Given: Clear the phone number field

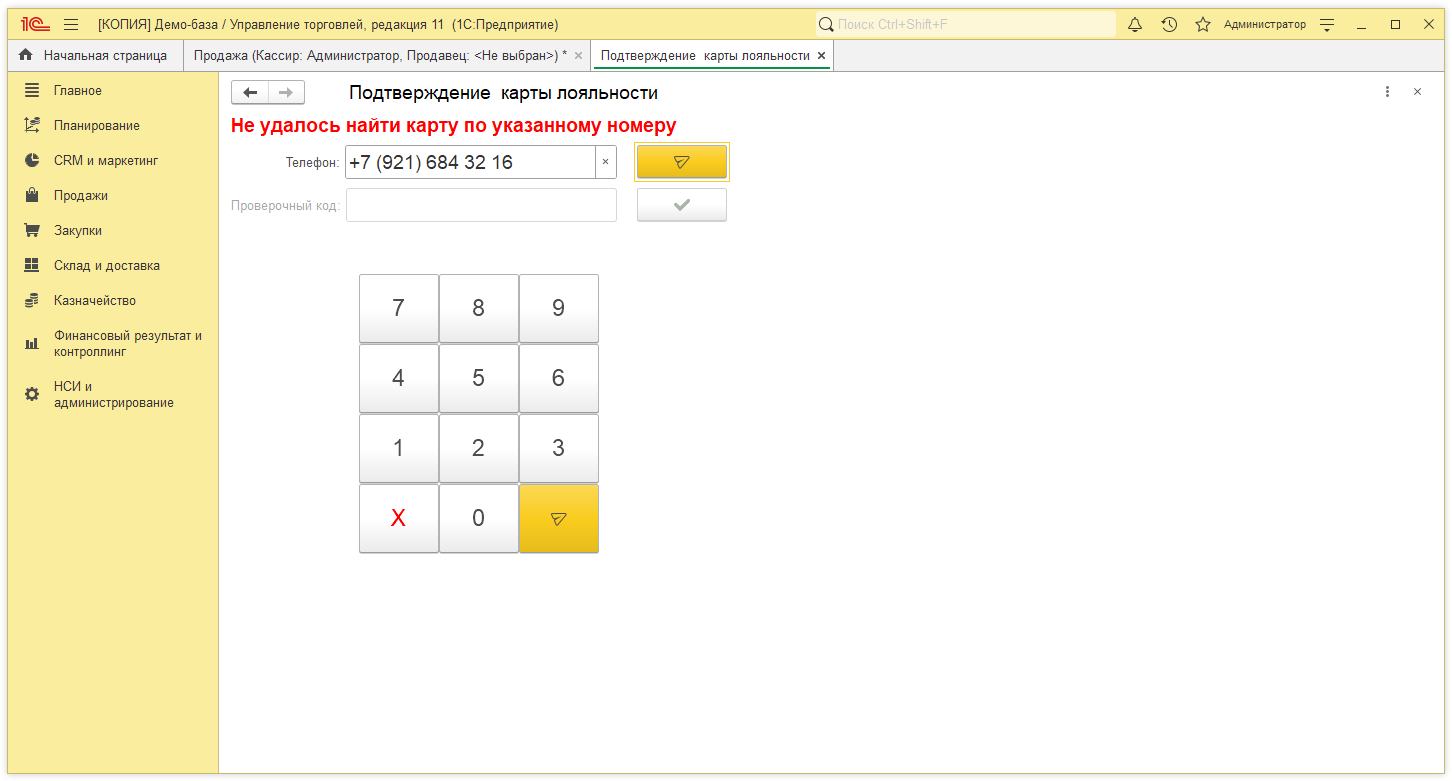Looking at the screenshot, I should point(605,162).
